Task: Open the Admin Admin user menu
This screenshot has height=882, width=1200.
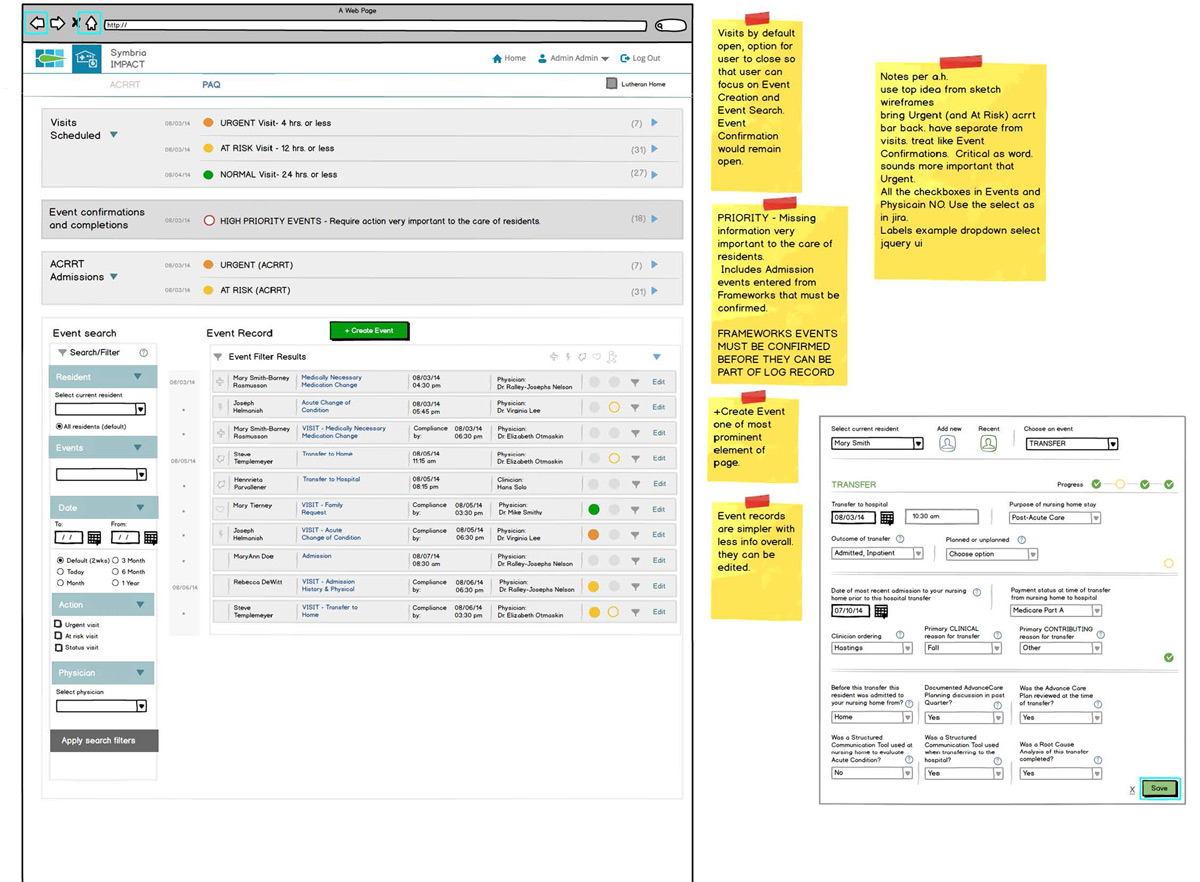Action: [x=574, y=59]
